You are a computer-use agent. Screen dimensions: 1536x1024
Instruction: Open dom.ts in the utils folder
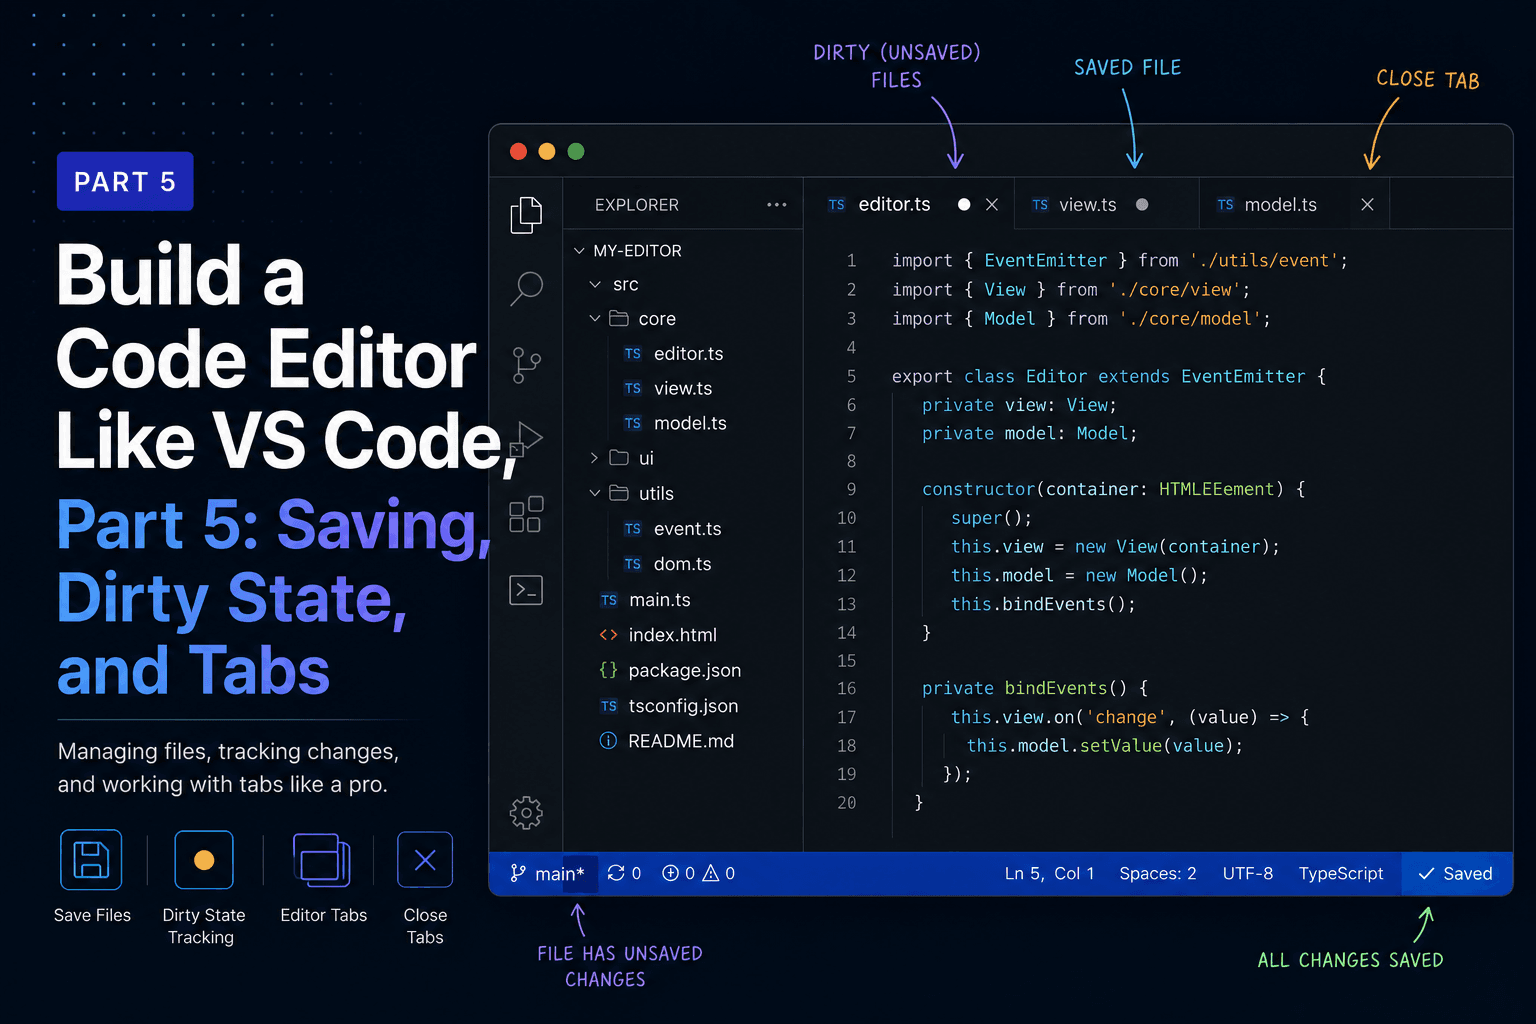(682, 564)
